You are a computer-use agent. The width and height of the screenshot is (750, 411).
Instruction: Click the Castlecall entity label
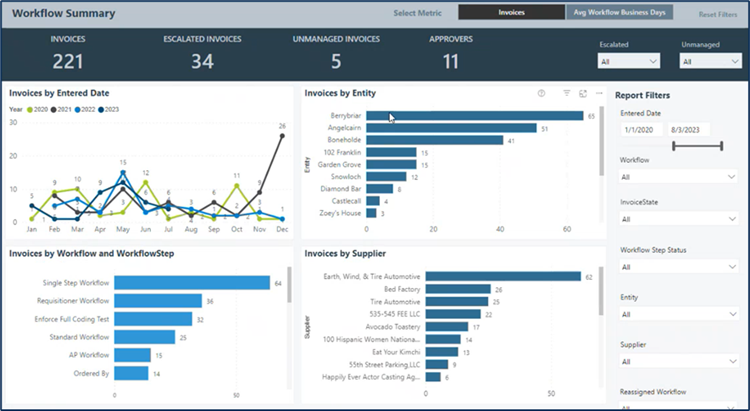click(347, 201)
